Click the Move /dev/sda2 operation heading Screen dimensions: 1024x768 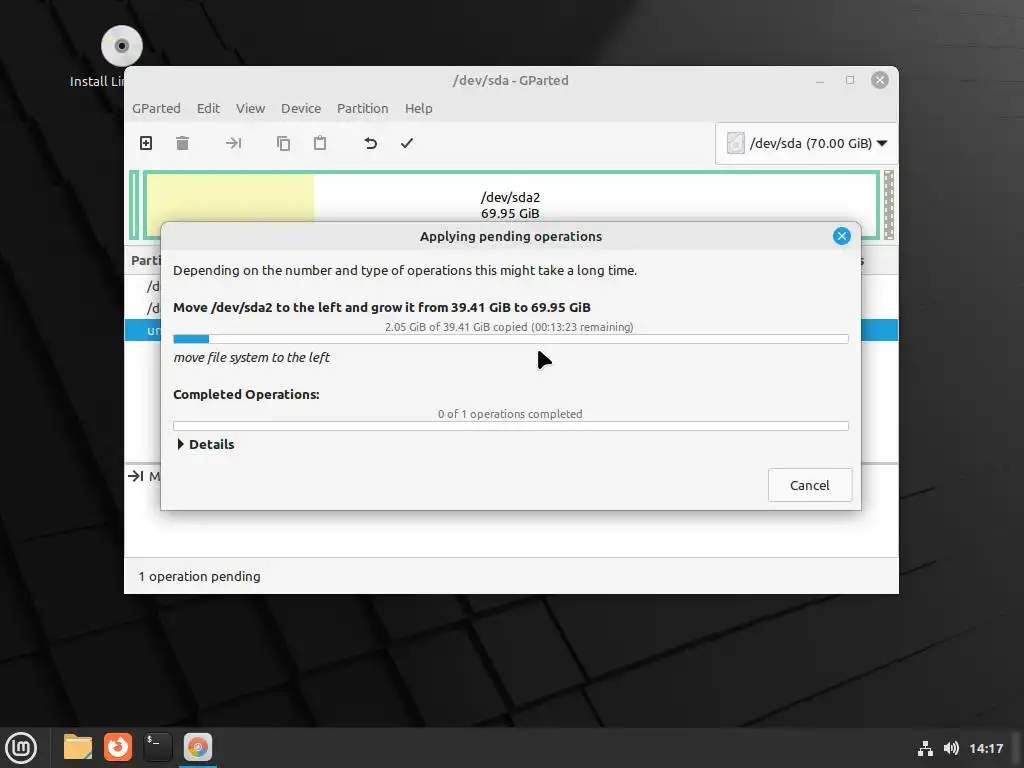tap(382, 308)
